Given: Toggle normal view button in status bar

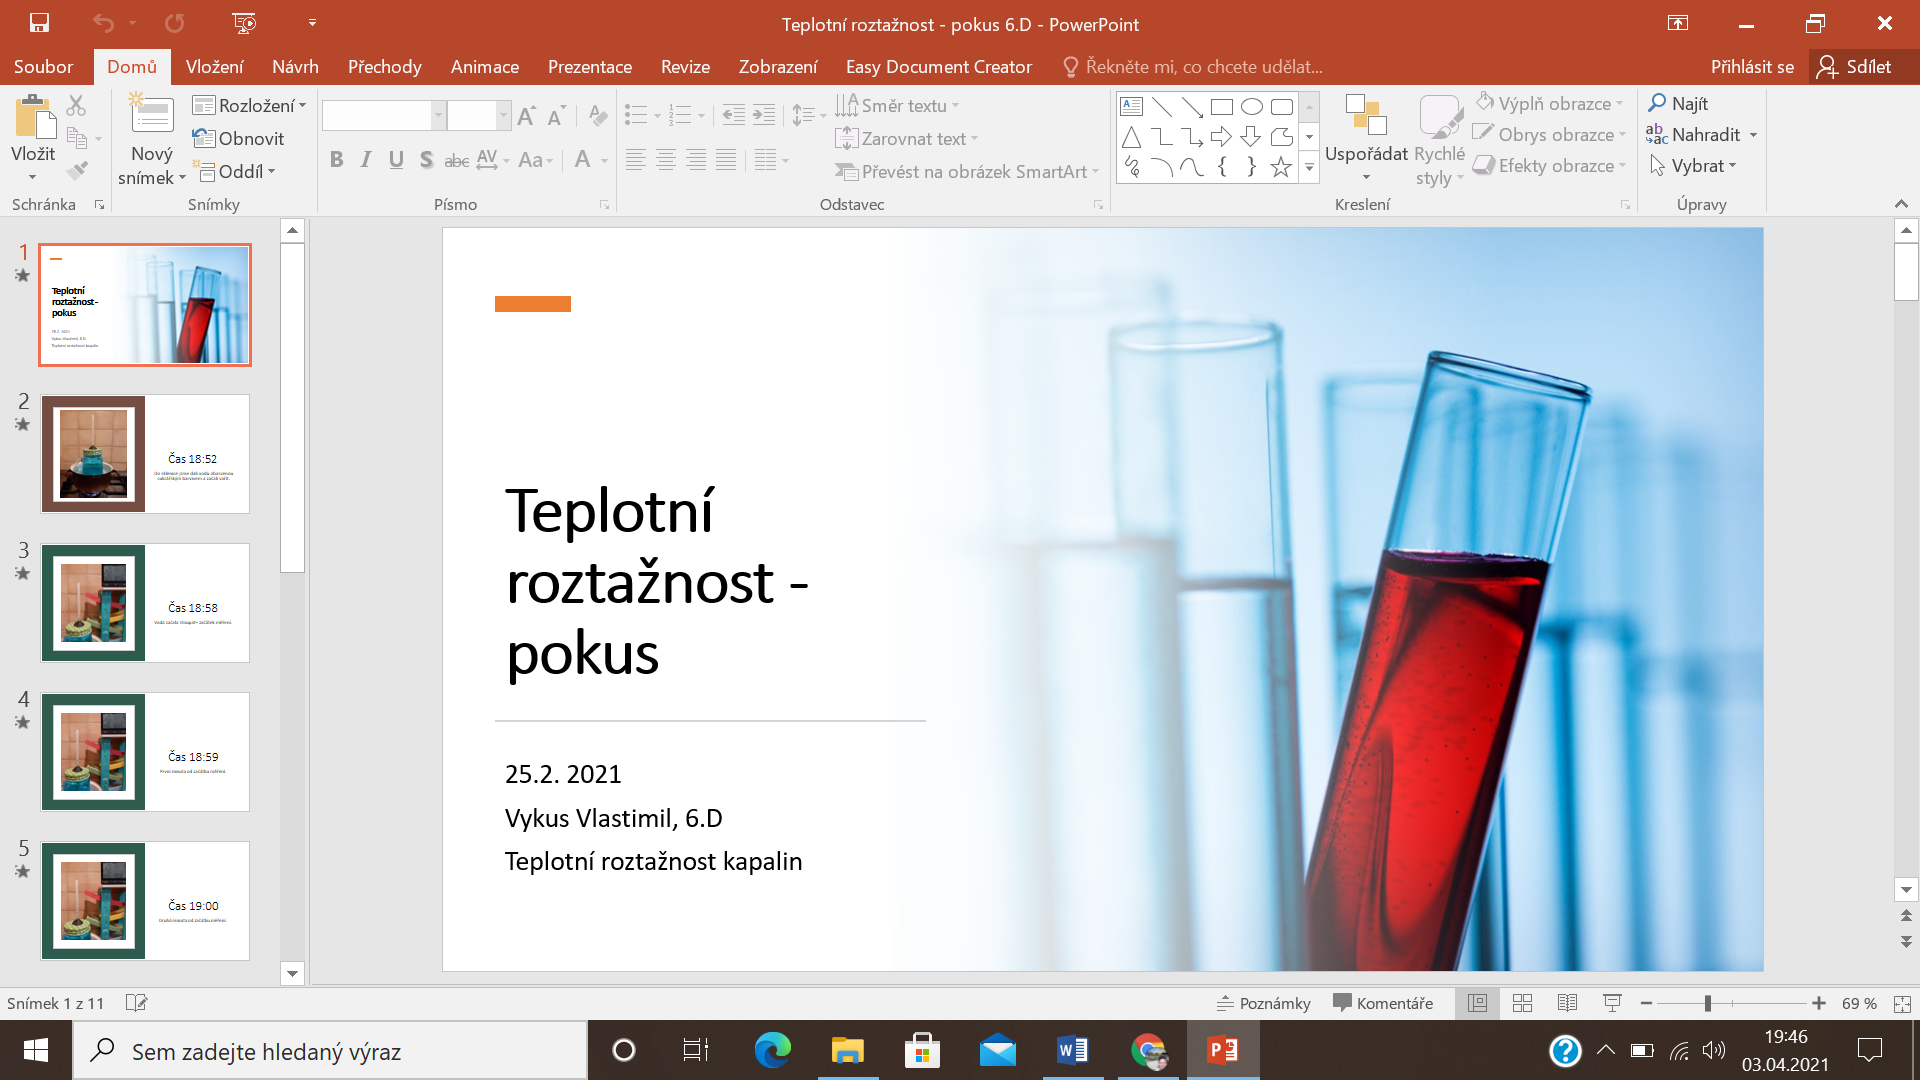Looking at the screenshot, I should pos(1477,1003).
